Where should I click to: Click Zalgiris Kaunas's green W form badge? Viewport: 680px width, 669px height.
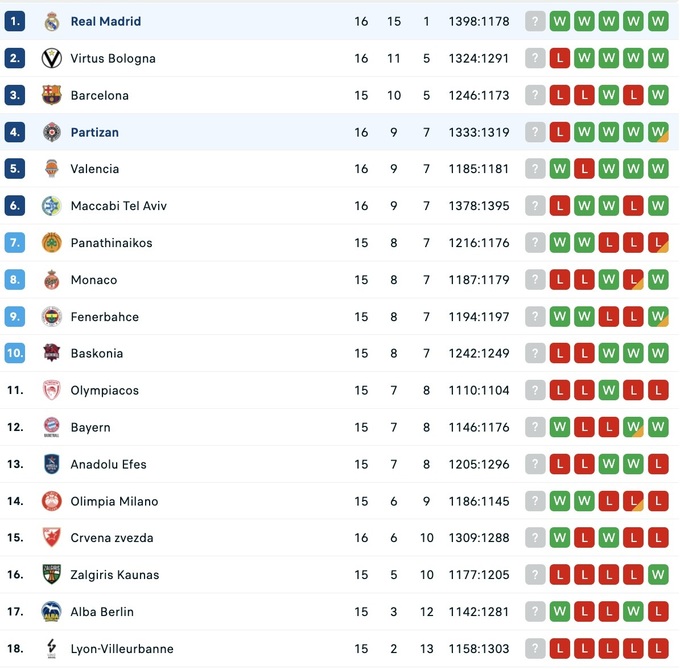pyautogui.click(x=658, y=575)
